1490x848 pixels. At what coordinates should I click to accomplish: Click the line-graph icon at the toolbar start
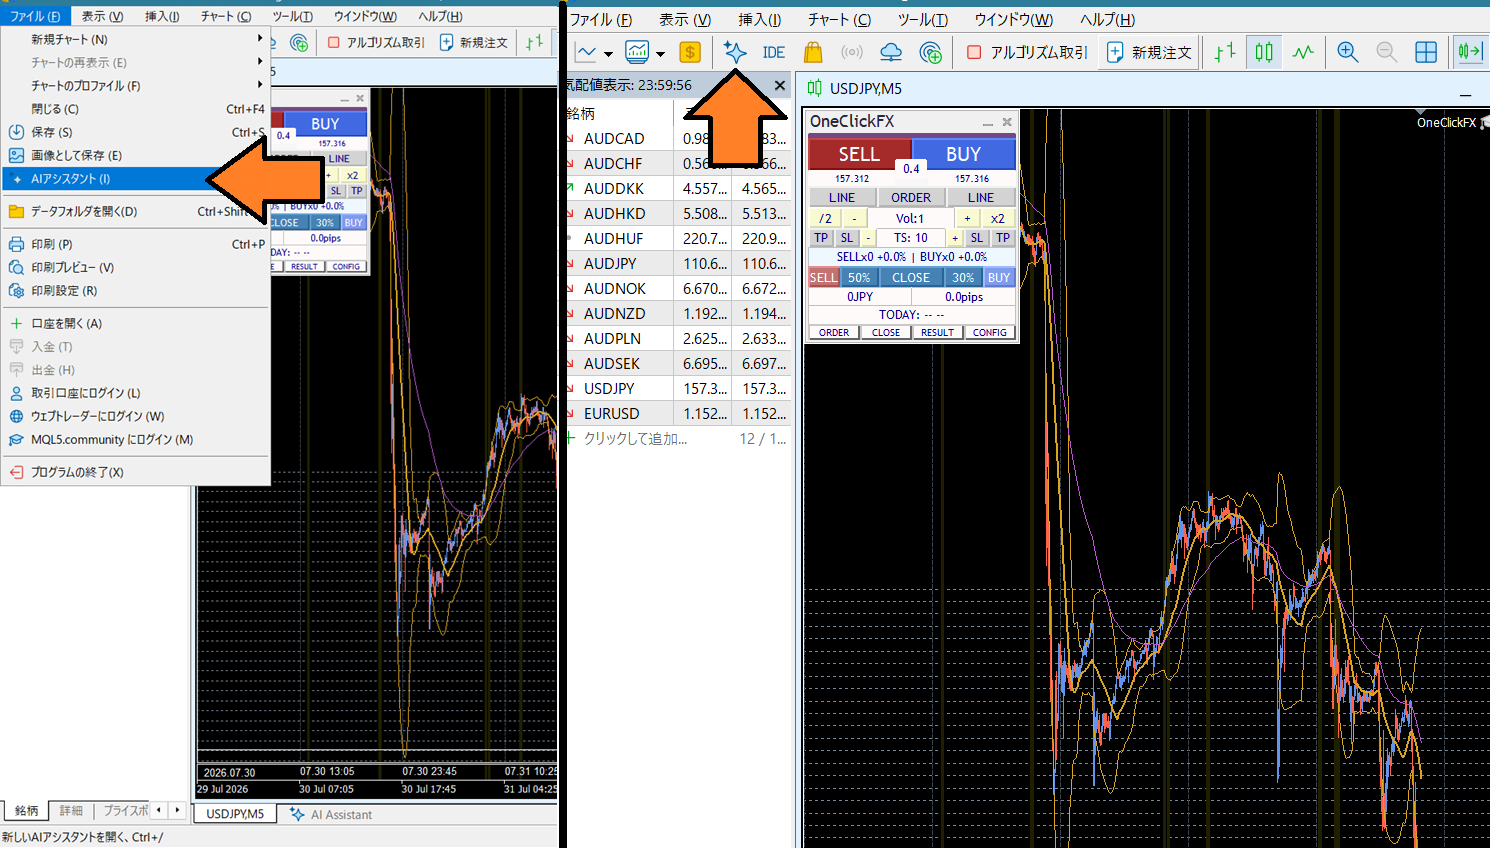click(586, 52)
